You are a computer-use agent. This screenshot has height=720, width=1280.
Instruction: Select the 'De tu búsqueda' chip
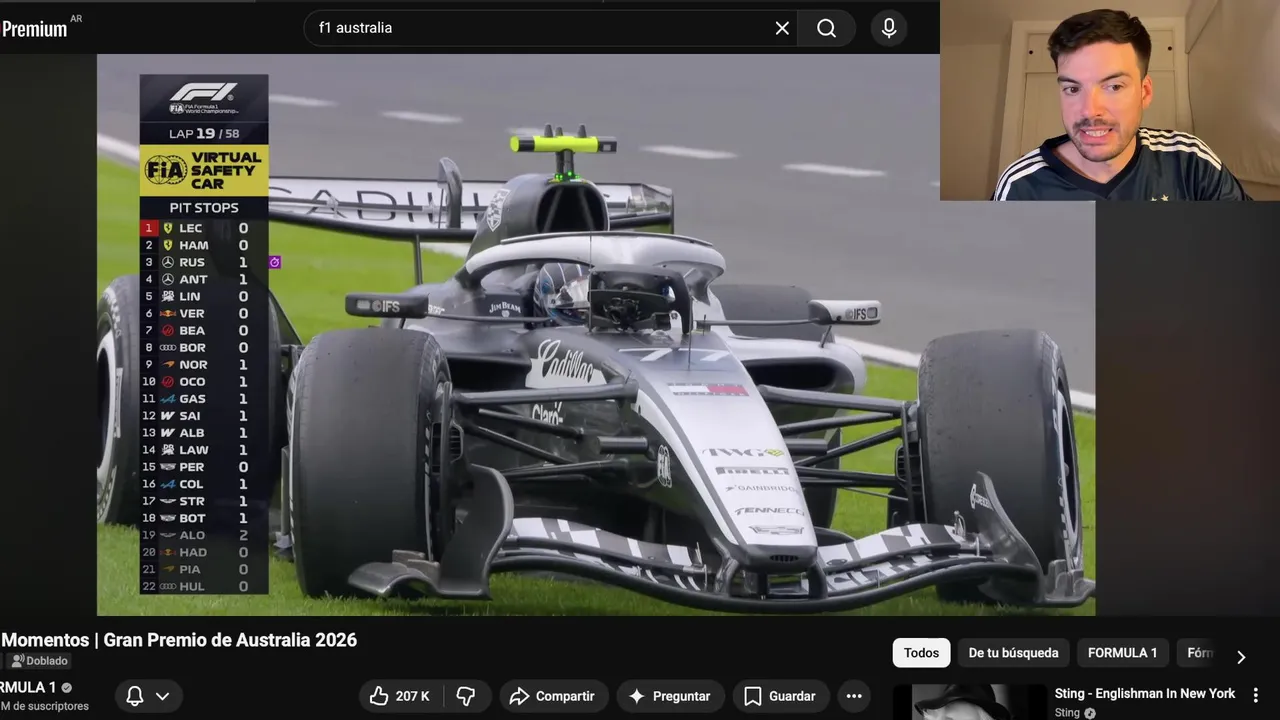click(1013, 653)
